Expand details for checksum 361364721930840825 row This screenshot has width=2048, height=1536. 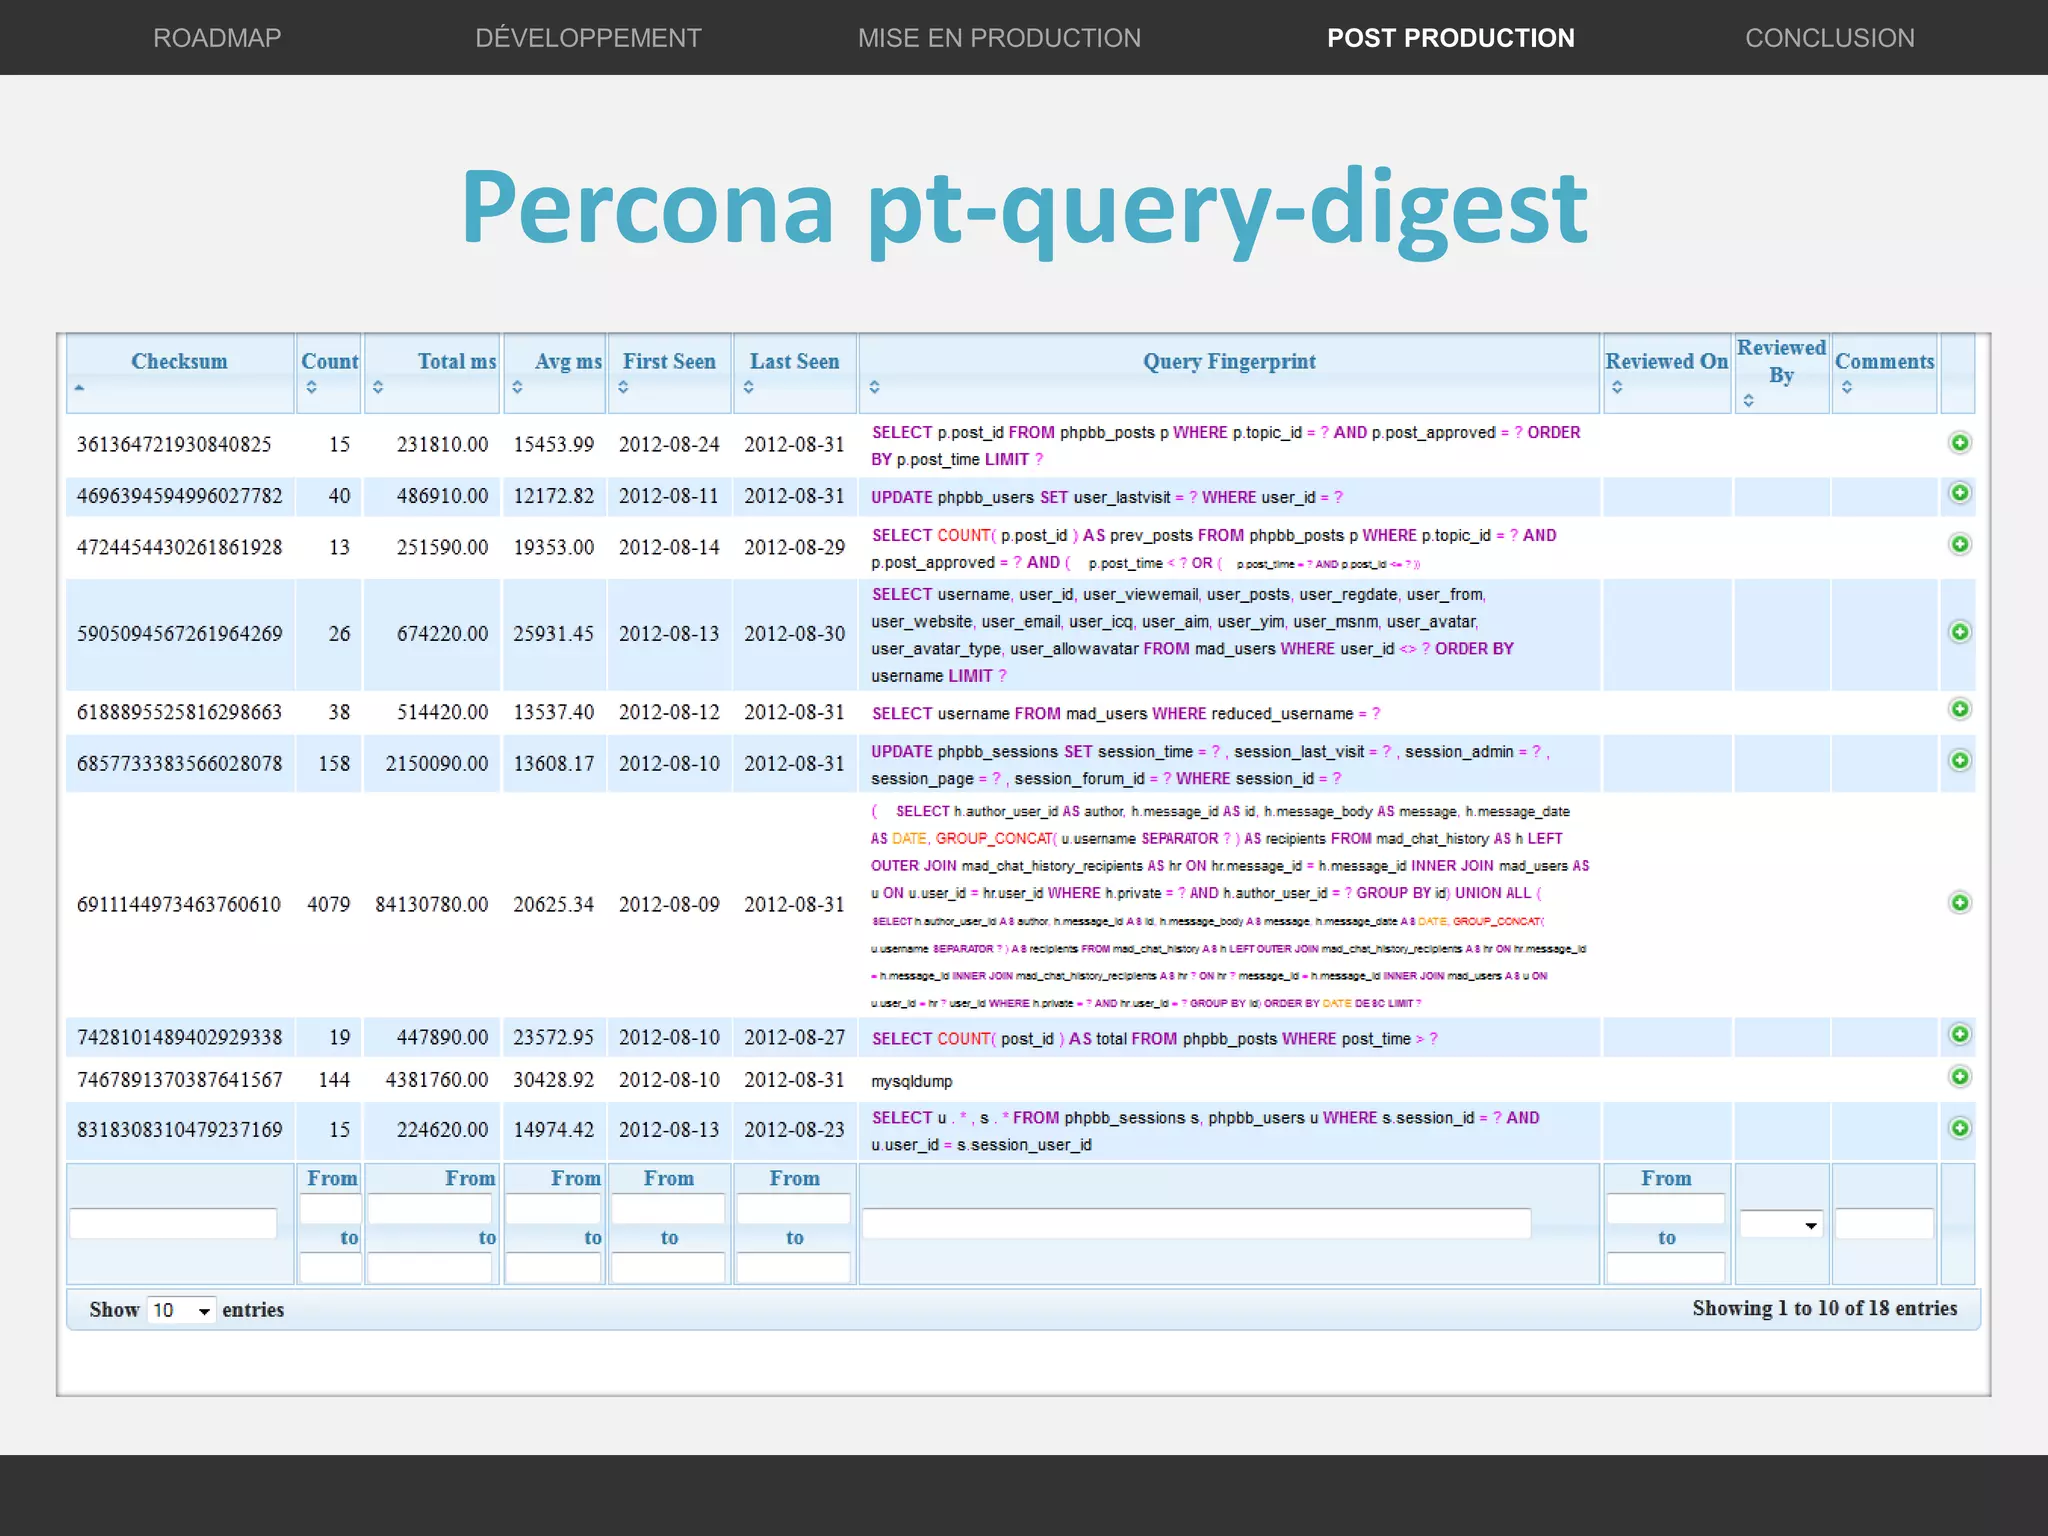click(x=1959, y=442)
